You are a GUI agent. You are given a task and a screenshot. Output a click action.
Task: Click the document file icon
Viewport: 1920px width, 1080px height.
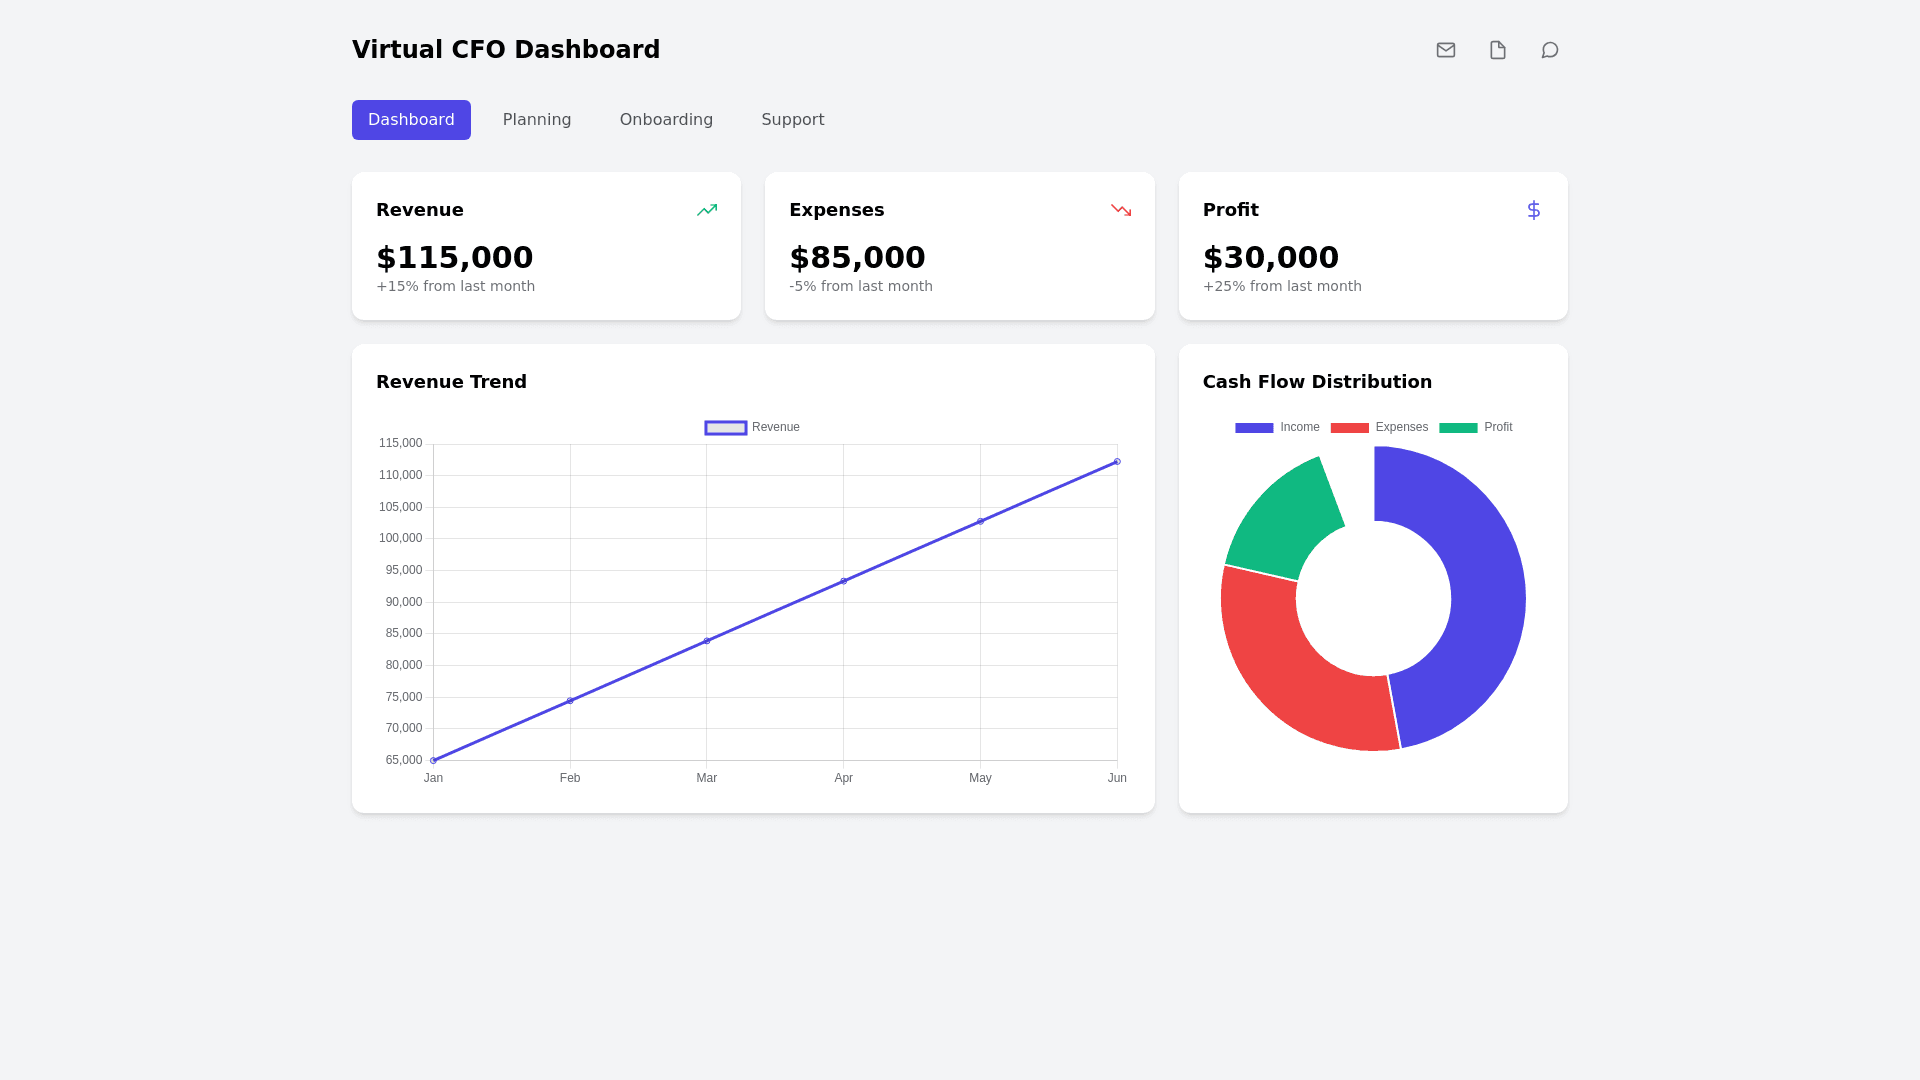[1497, 50]
